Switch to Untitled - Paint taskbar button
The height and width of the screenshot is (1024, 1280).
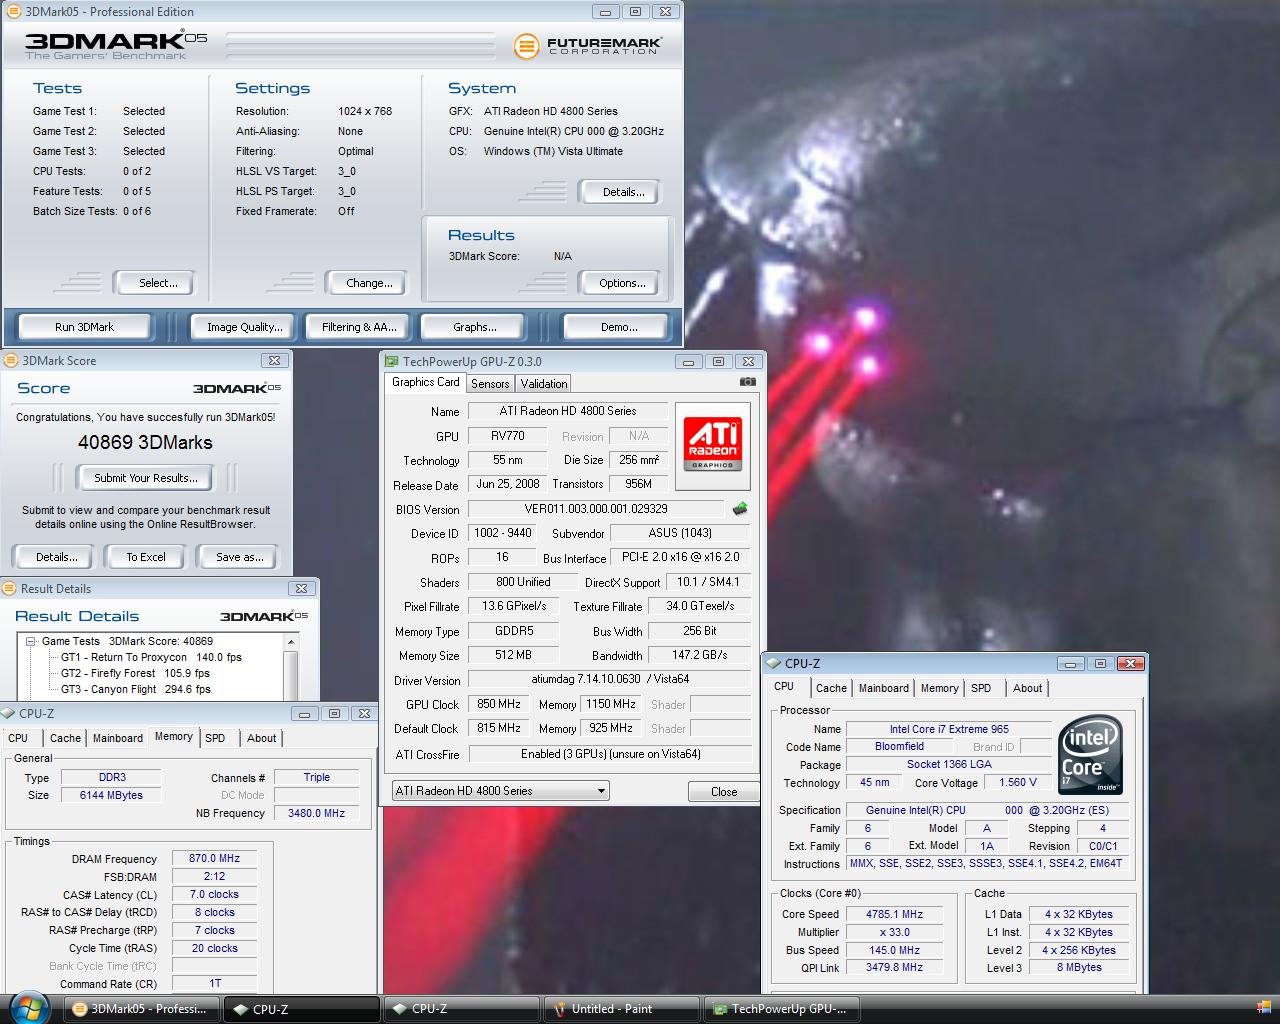[x=620, y=1009]
